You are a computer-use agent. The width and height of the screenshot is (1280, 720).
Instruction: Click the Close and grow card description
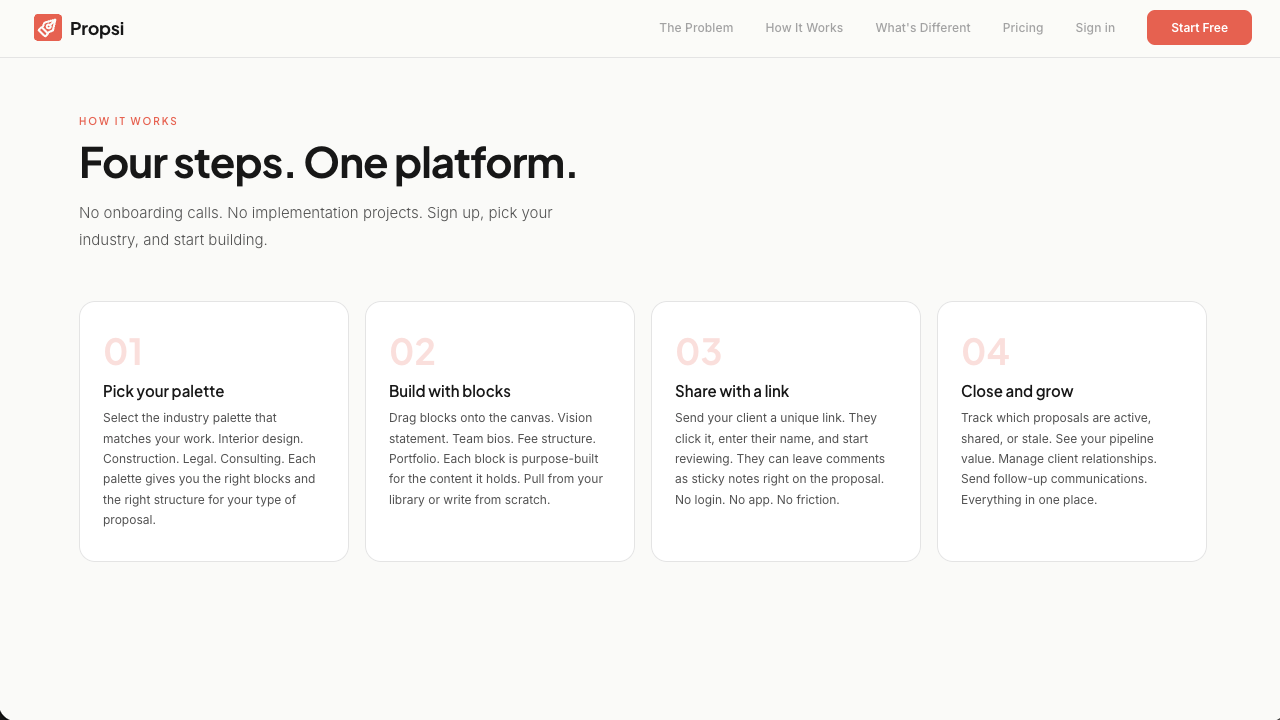[x=1060, y=459]
